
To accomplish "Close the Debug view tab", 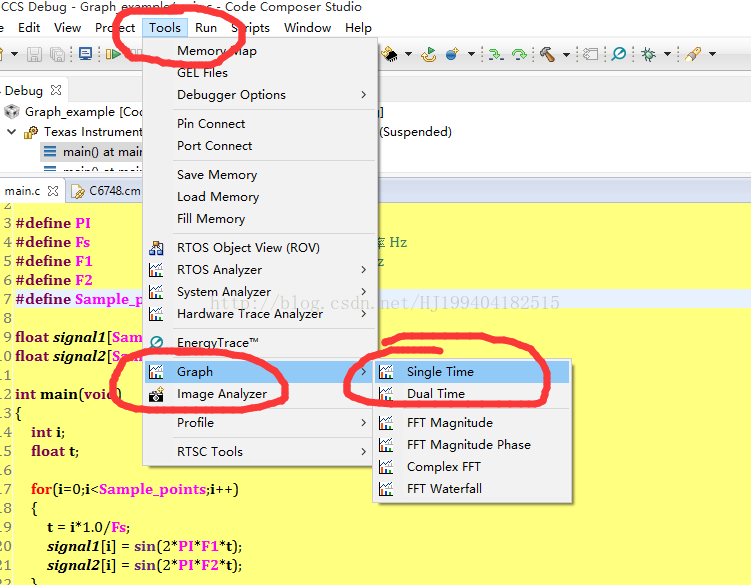I will [56, 90].
